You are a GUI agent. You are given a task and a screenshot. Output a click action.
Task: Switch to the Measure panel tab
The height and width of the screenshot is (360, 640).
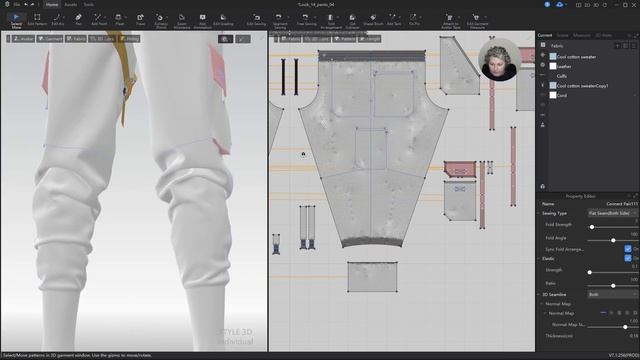[x=581, y=36]
